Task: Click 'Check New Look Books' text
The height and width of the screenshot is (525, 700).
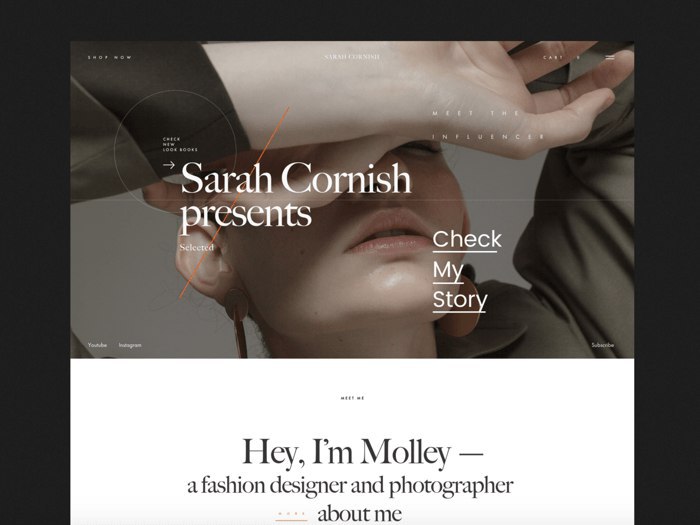Action: tap(180, 144)
